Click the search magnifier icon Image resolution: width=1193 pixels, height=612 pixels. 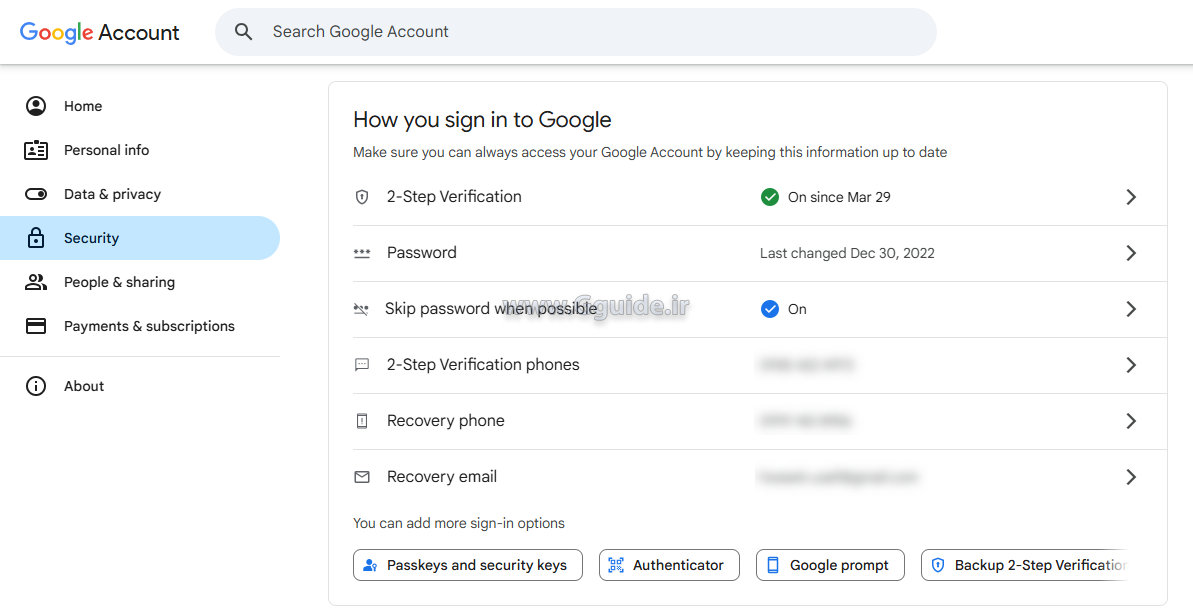(x=243, y=32)
